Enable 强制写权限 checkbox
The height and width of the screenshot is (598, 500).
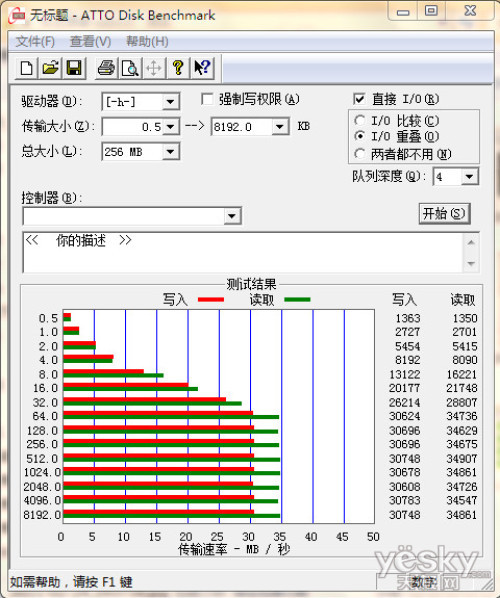207,99
